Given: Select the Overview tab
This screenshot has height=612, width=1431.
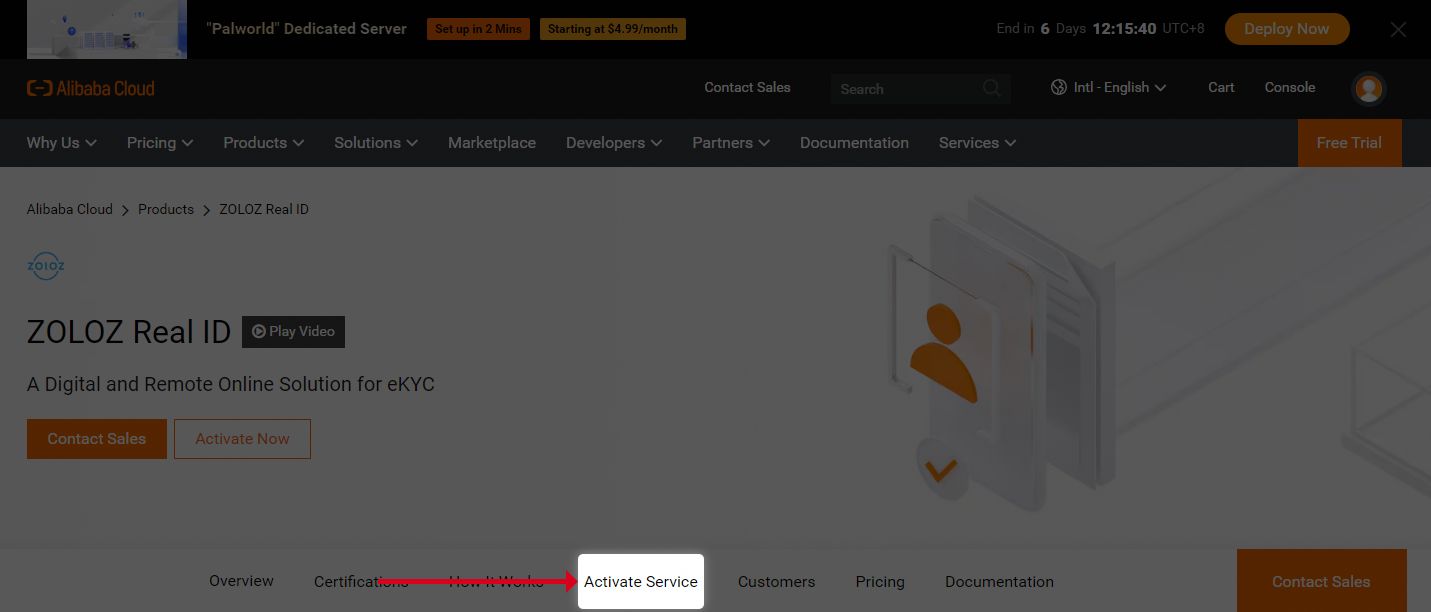Looking at the screenshot, I should (241, 581).
